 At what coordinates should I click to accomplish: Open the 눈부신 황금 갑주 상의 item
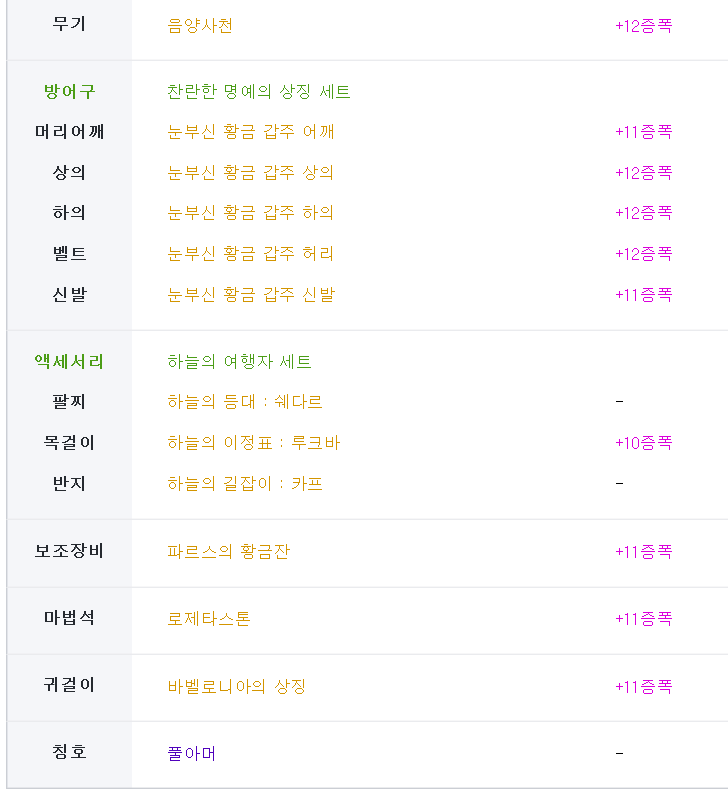[x=251, y=173]
